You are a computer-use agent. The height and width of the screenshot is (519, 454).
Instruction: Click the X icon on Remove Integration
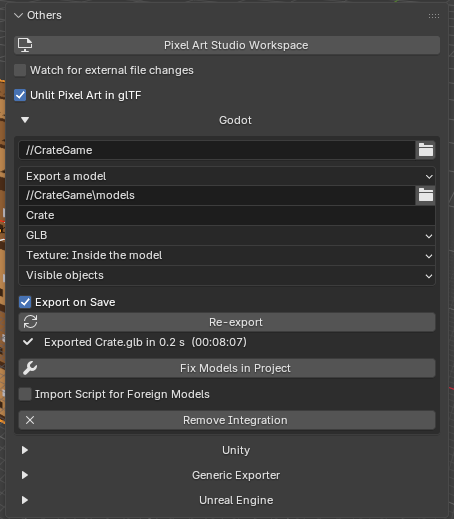30,420
